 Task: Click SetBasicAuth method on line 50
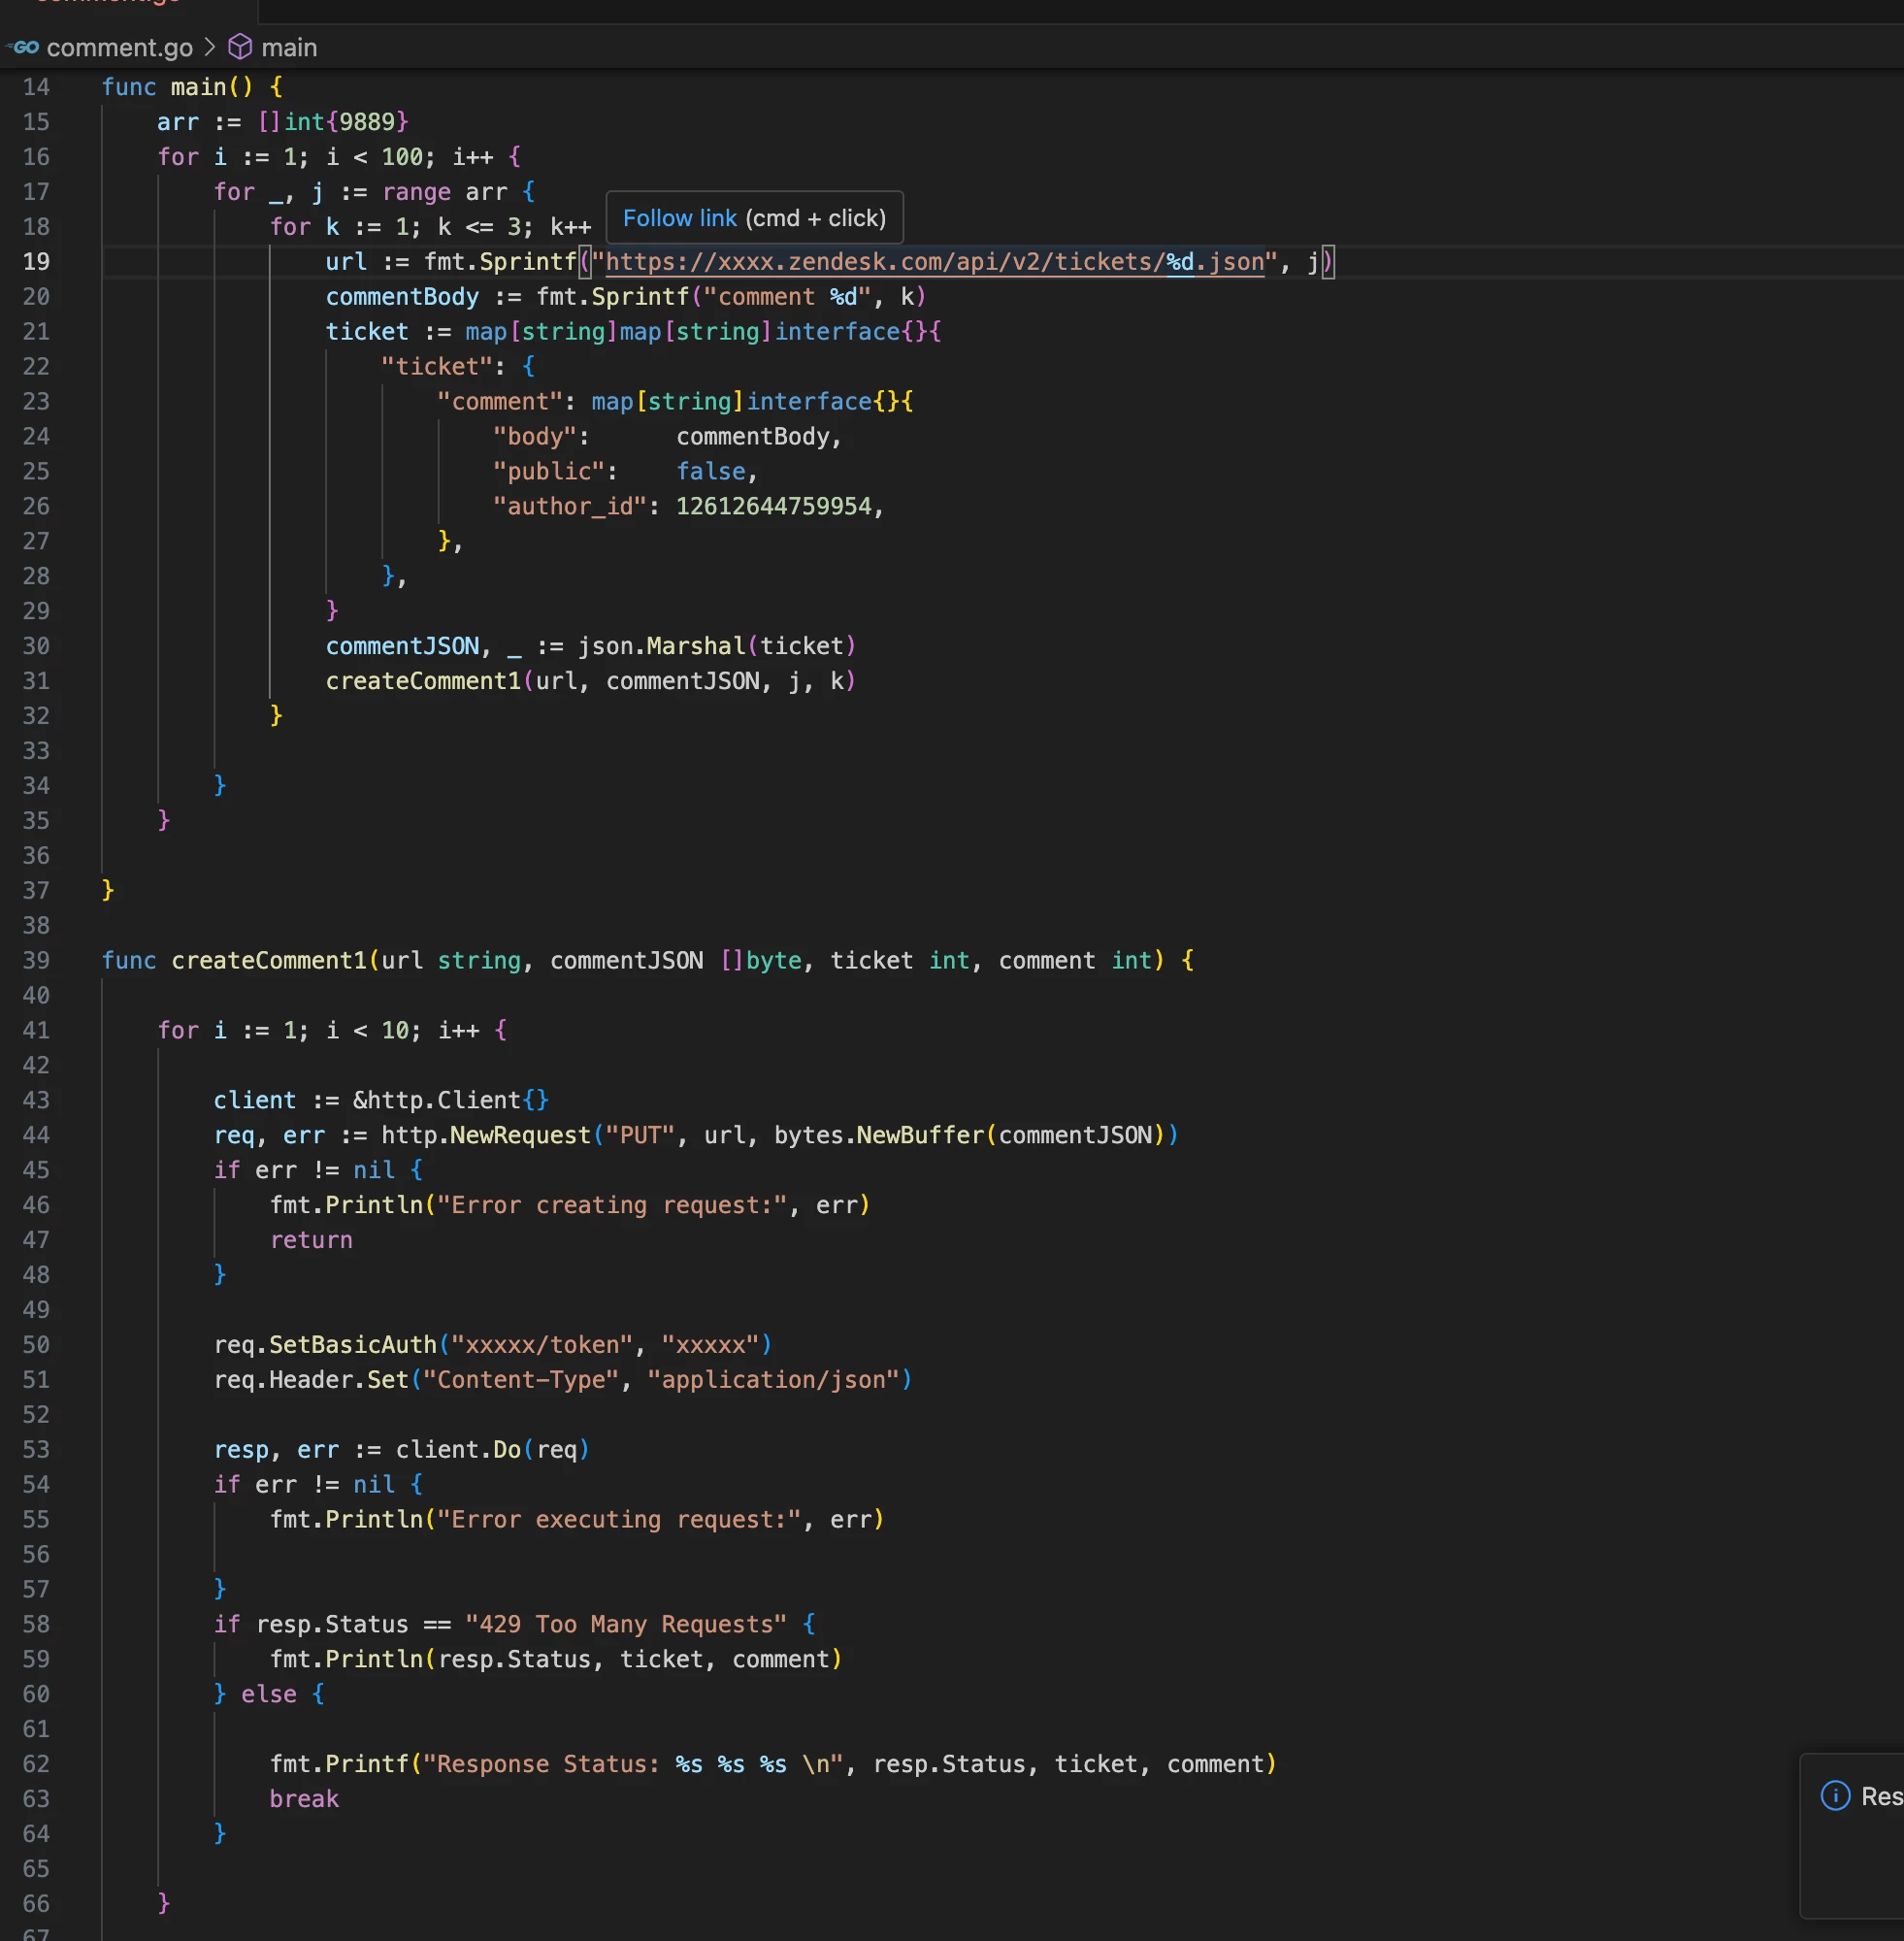(x=352, y=1345)
